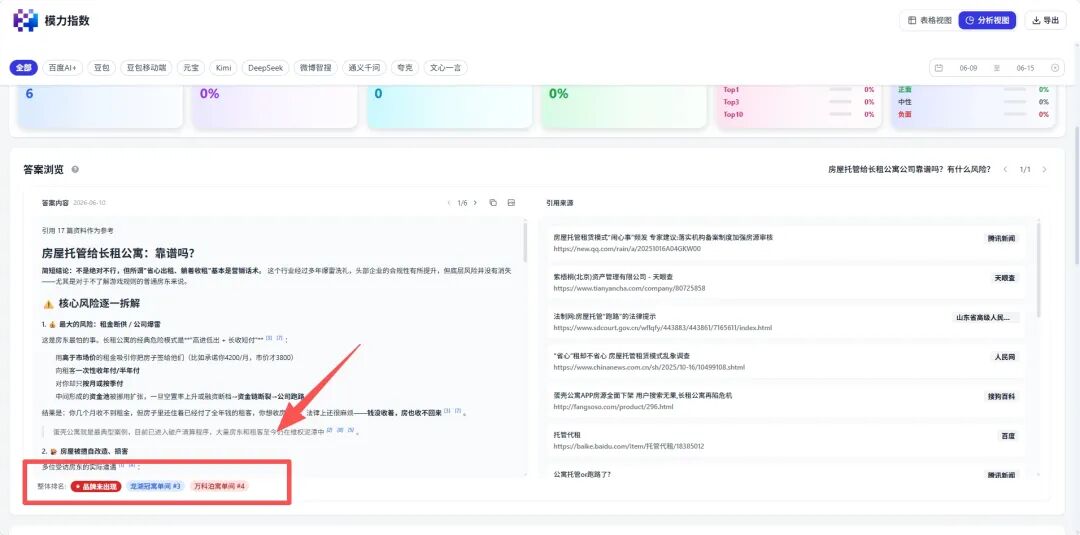Filter by 微博智搜 platform
1080x535 pixels.
[x=315, y=67]
